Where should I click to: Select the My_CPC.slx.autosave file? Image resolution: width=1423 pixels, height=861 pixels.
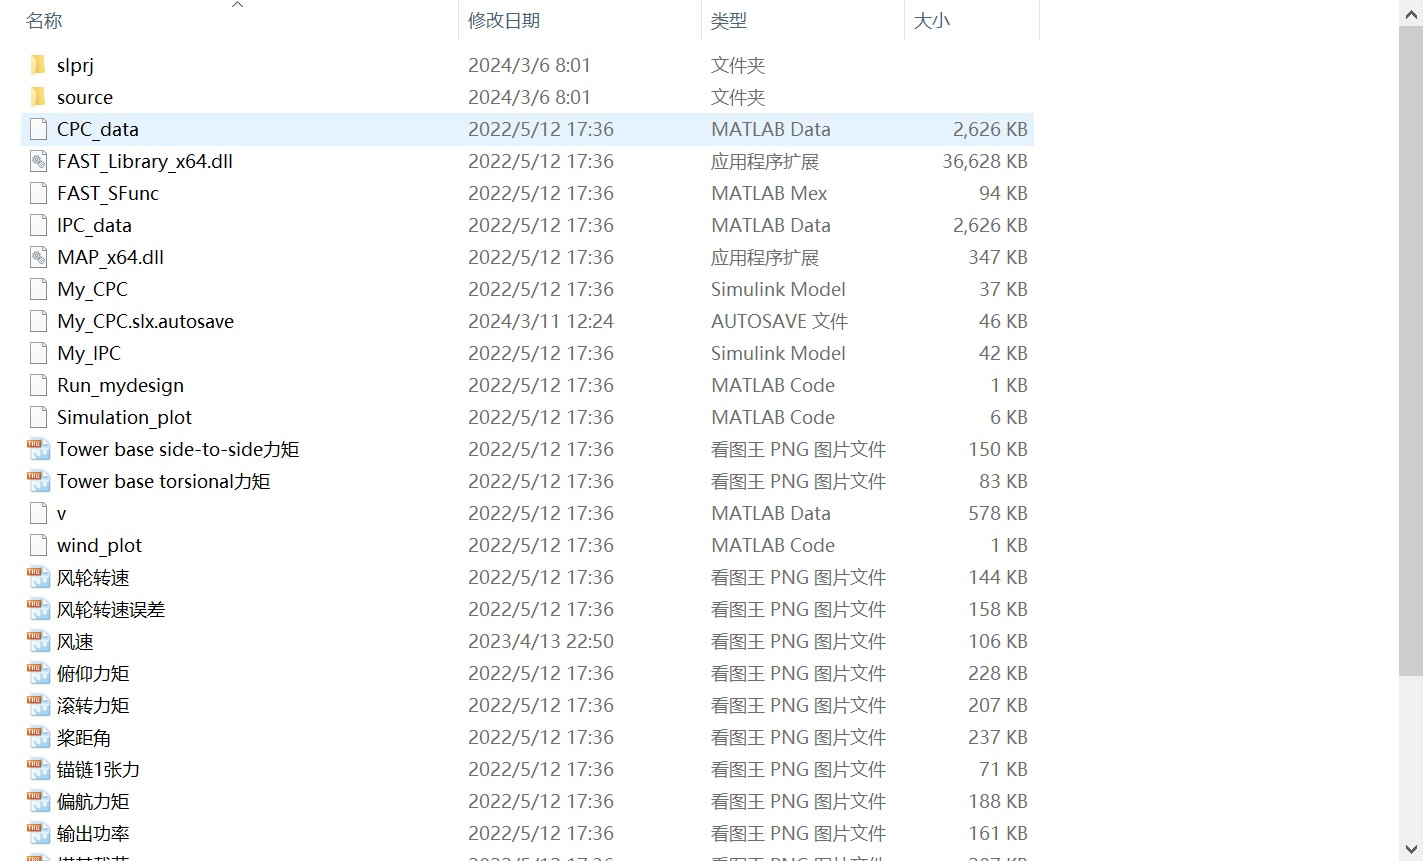[x=145, y=321]
